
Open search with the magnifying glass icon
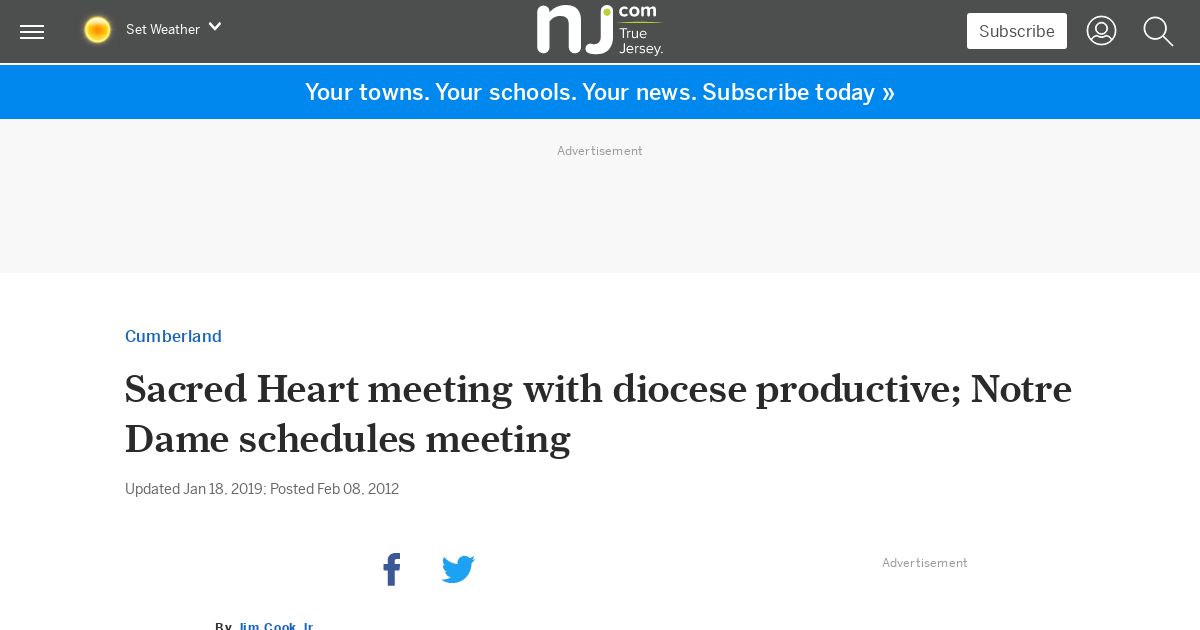1158,31
